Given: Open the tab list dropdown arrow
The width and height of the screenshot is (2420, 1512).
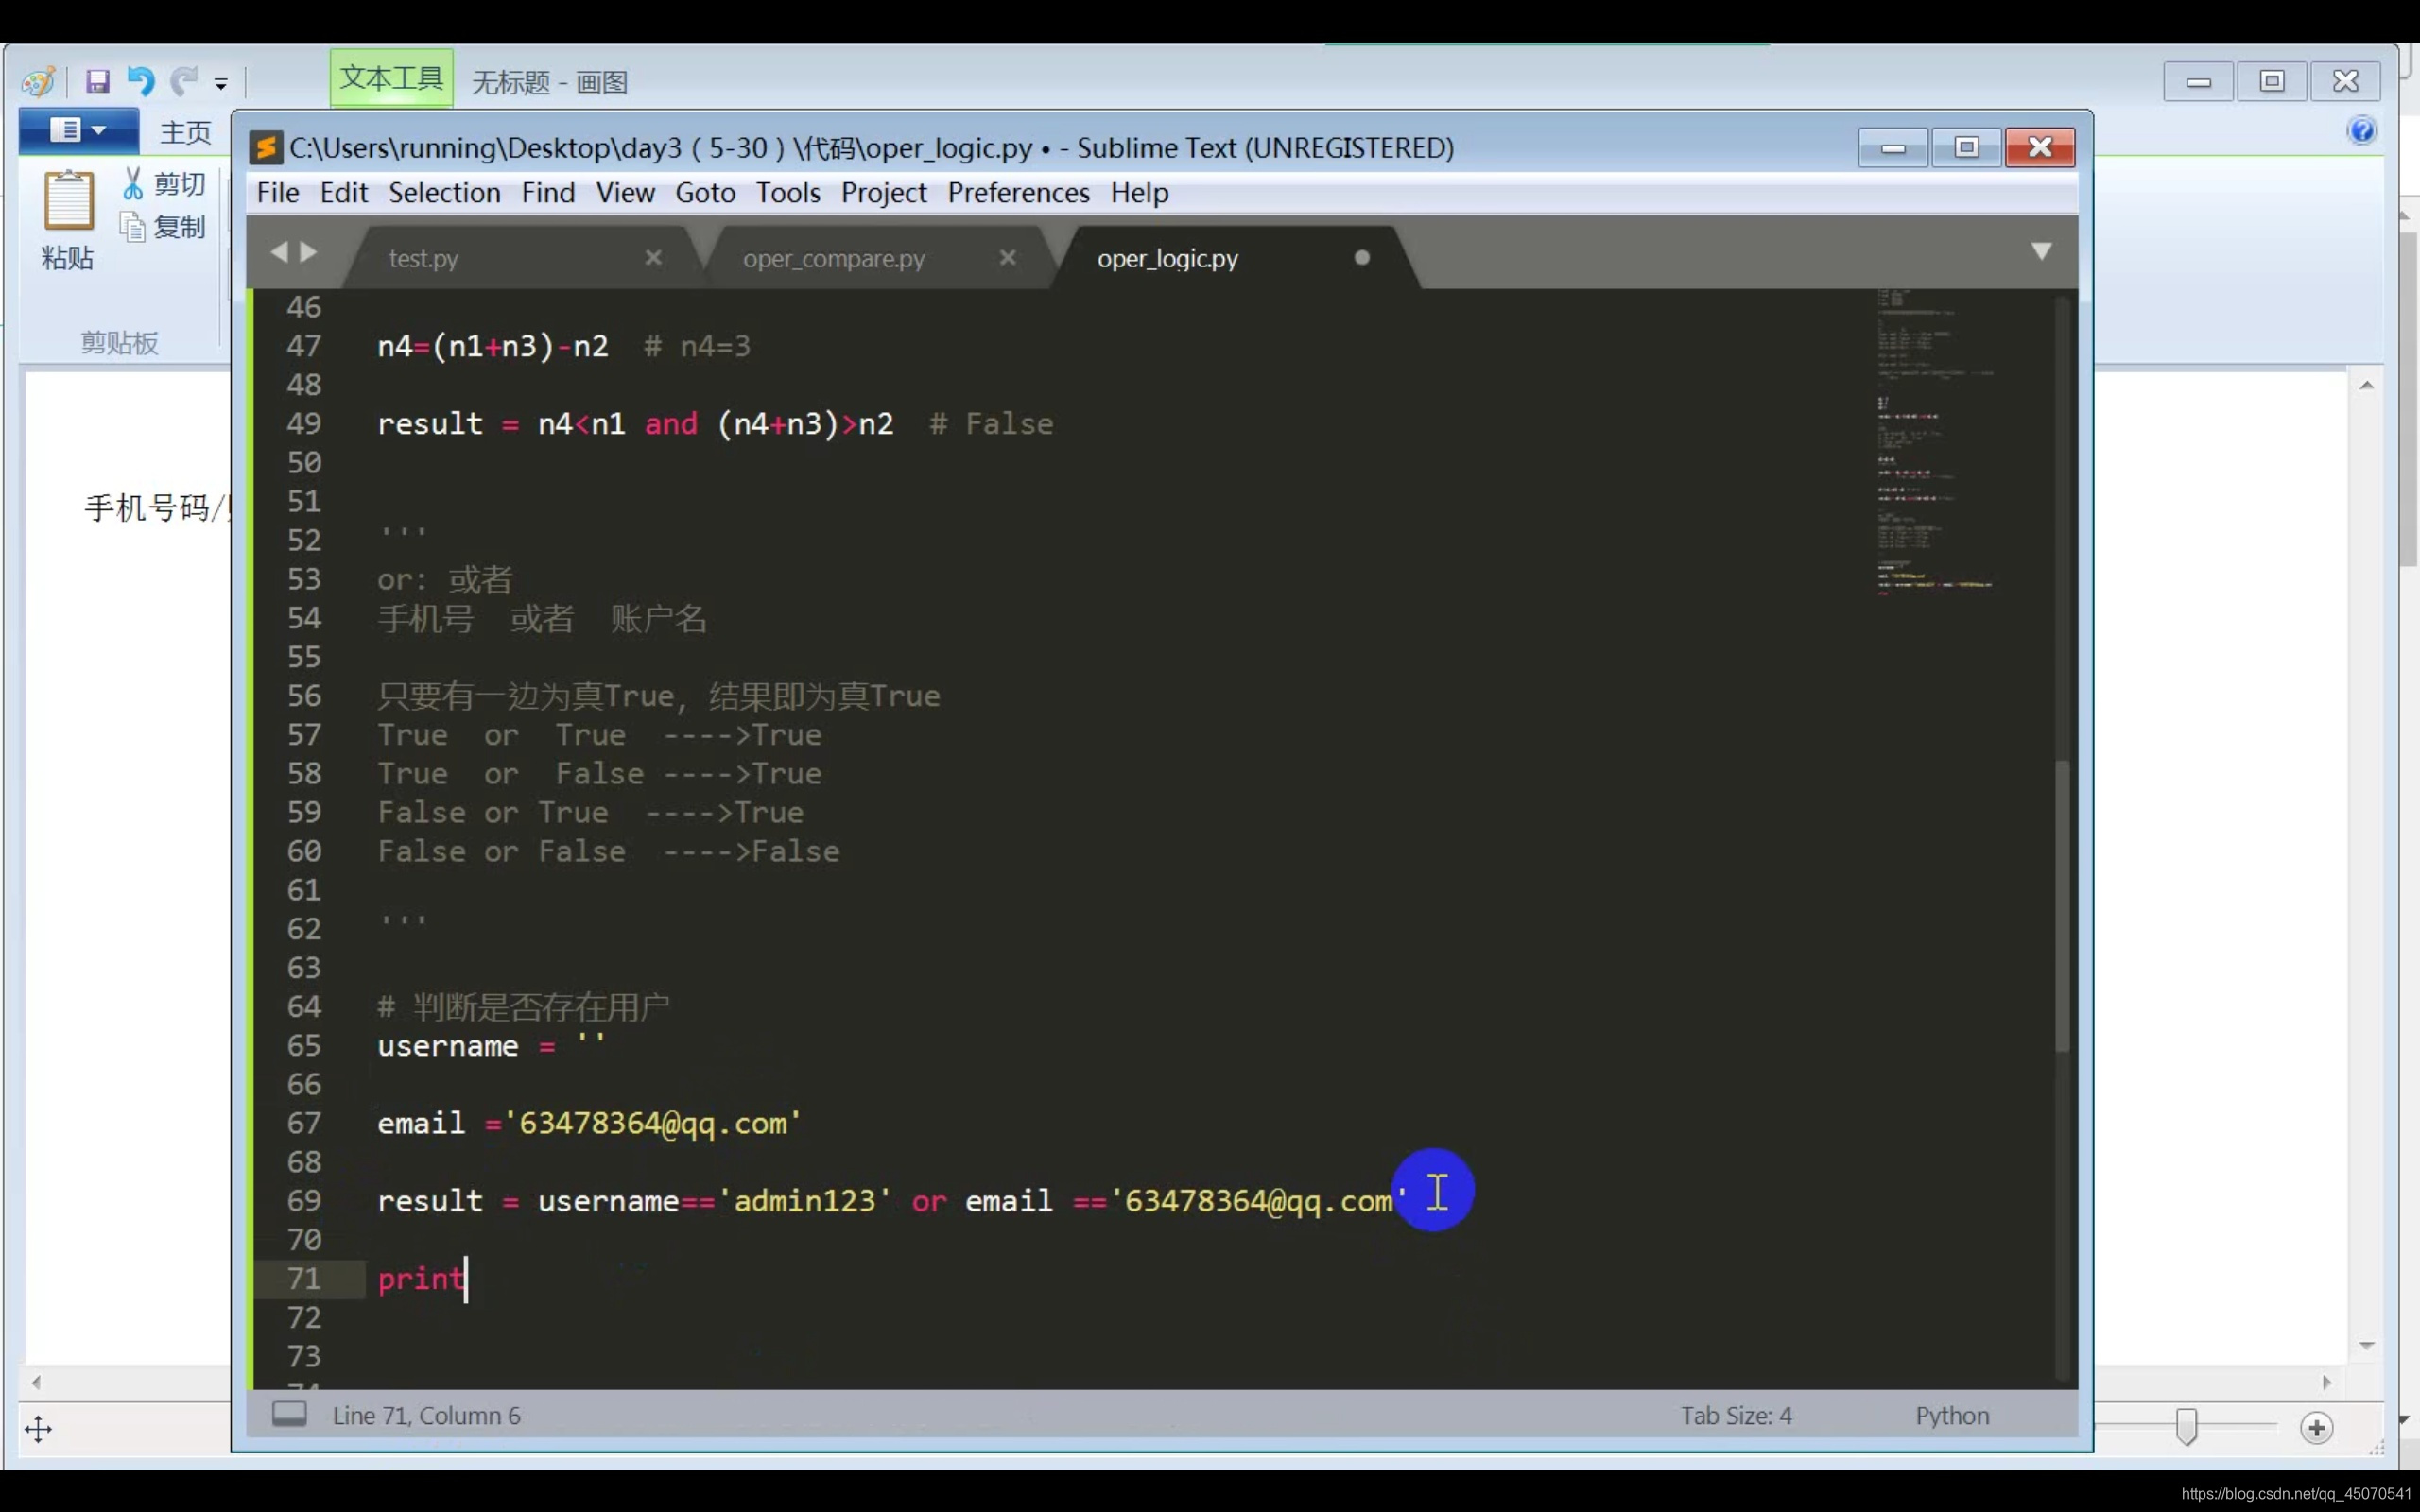Looking at the screenshot, I should tap(2041, 251).
